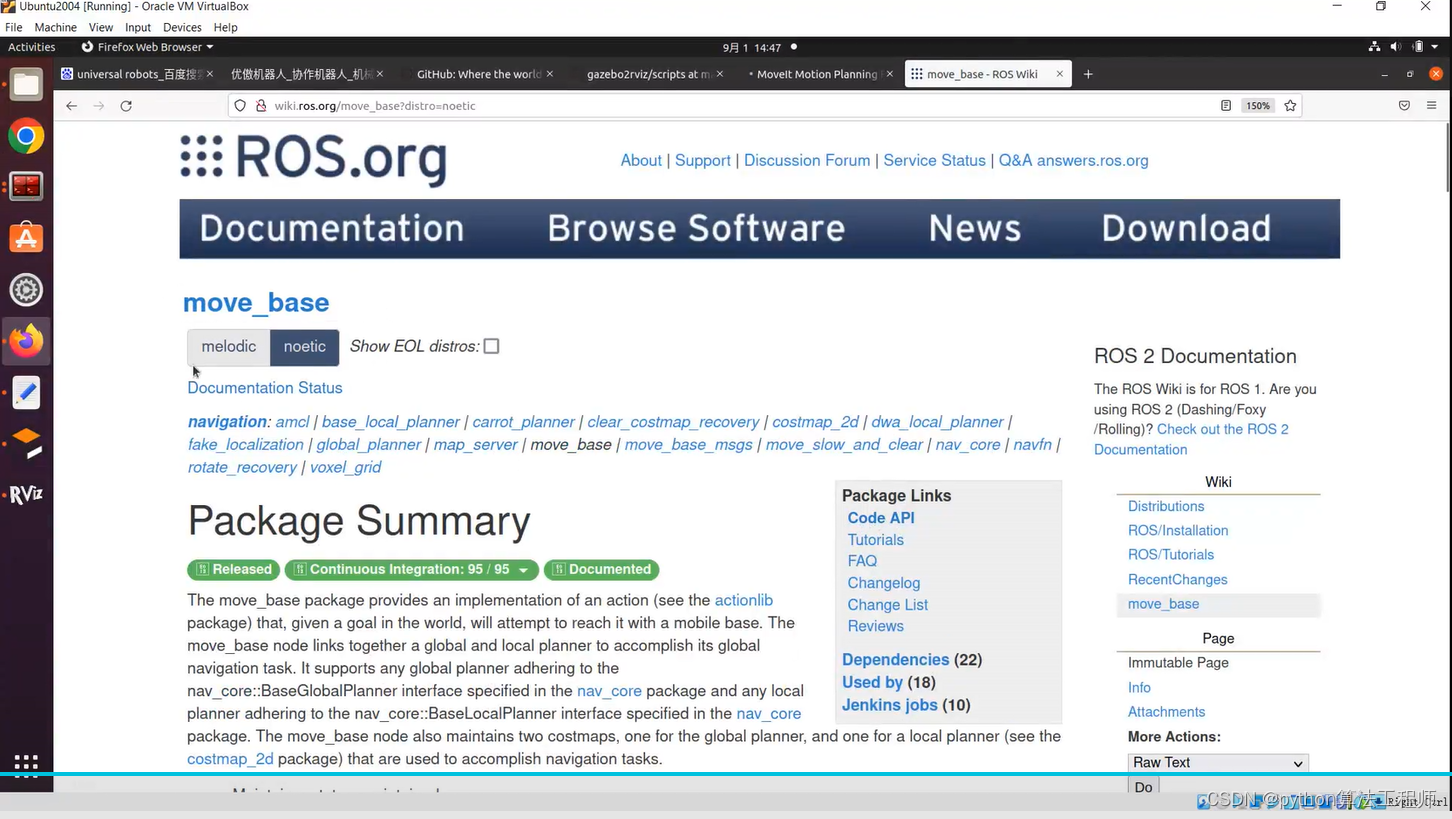This screenshot has height=819, width=1452.
Task: Open the Documentation nav section
Action: click(331, 228)
